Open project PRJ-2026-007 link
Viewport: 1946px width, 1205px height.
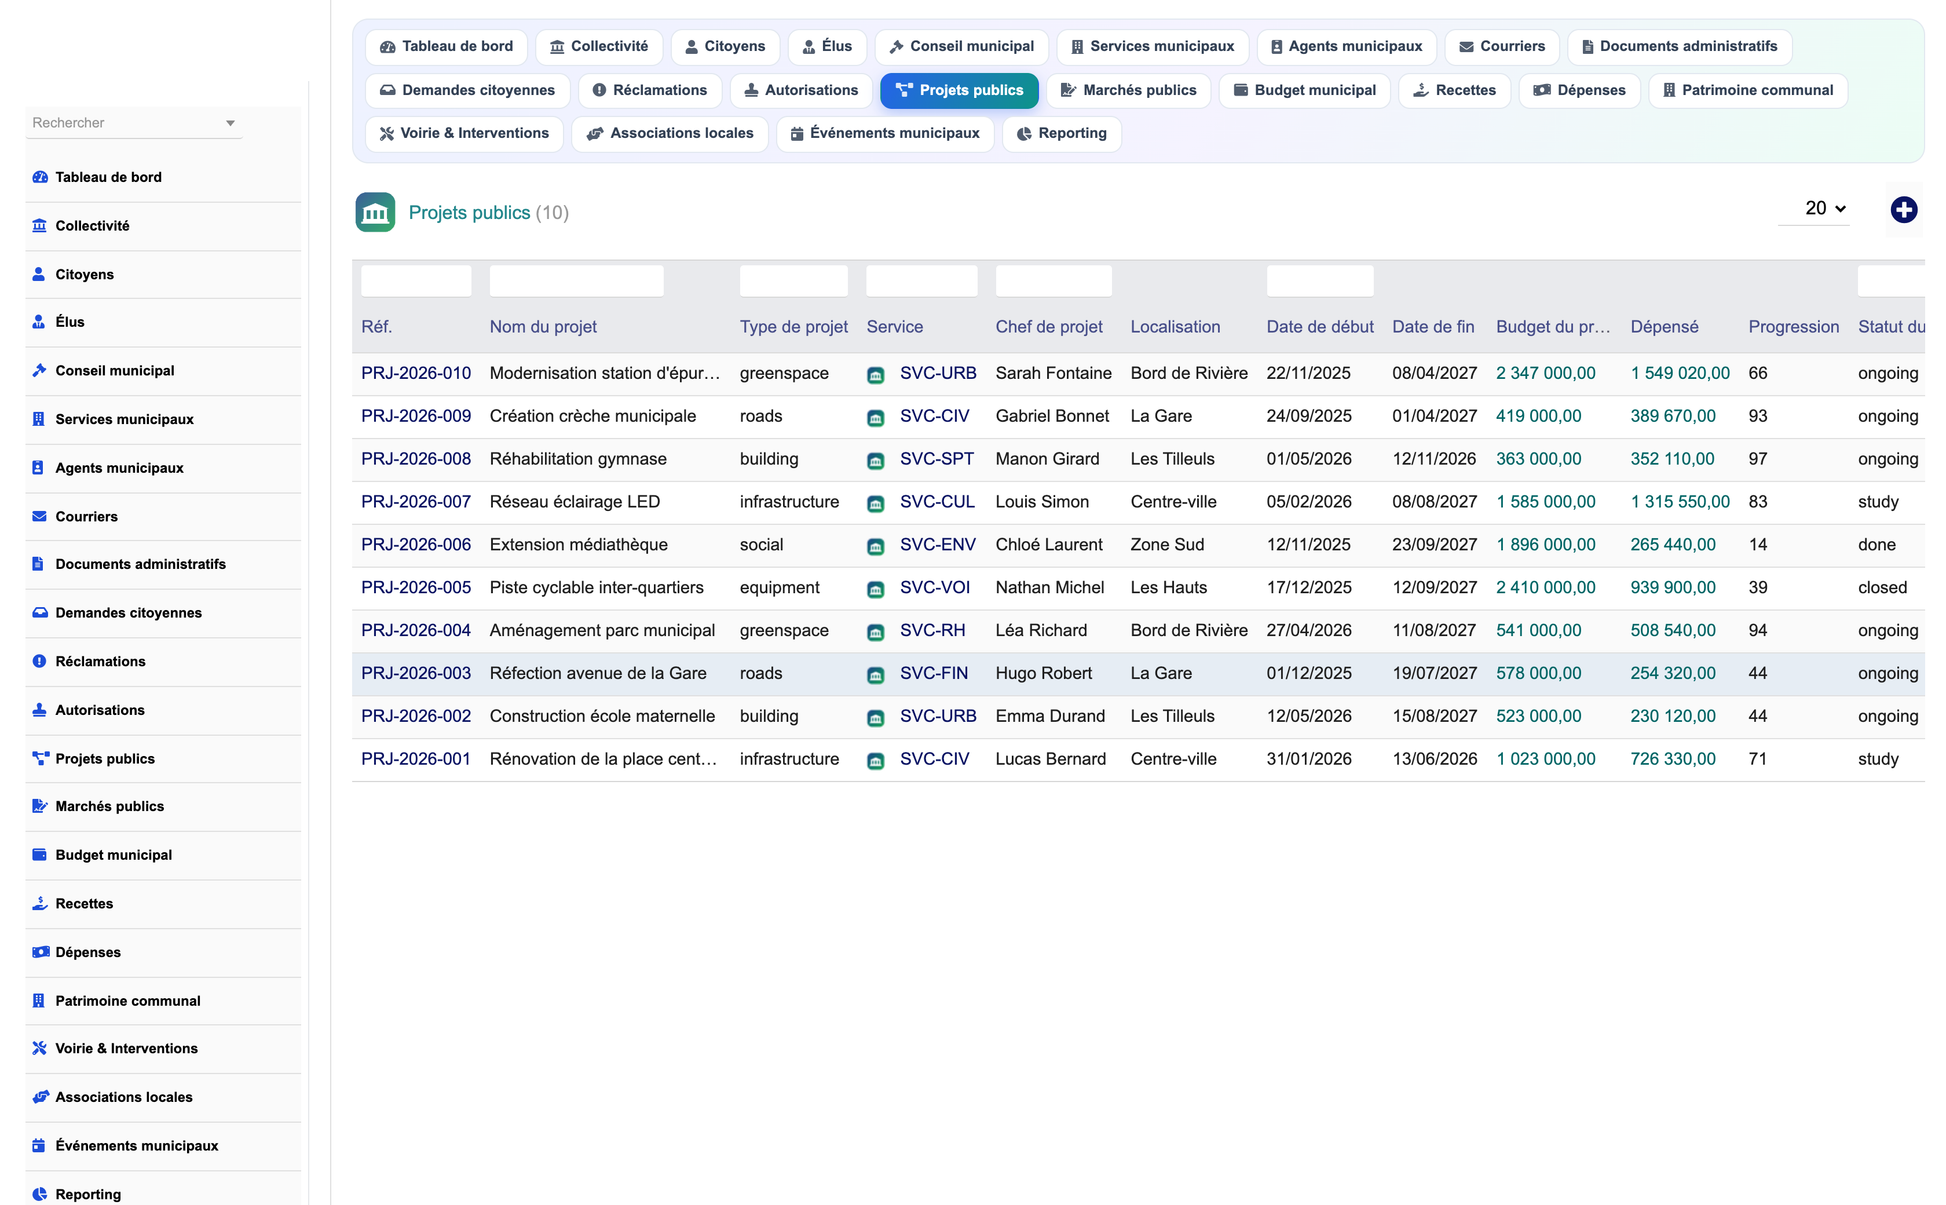click(x=416, y=502)
